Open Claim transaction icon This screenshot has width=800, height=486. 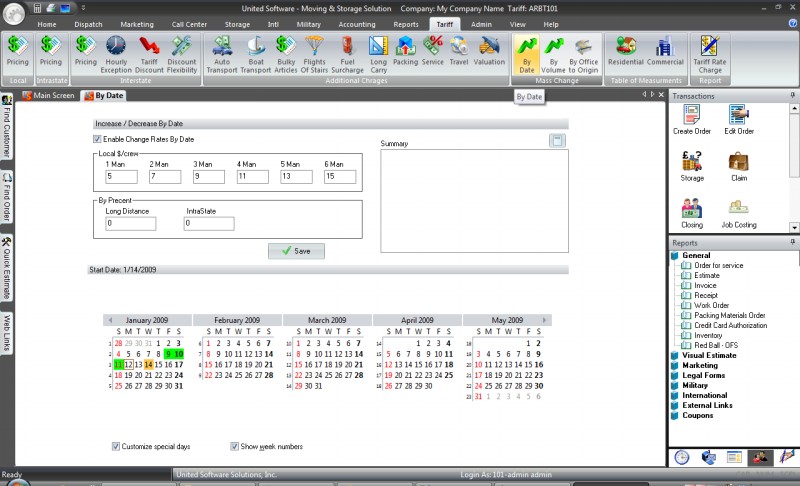click(x=739, y=167)
